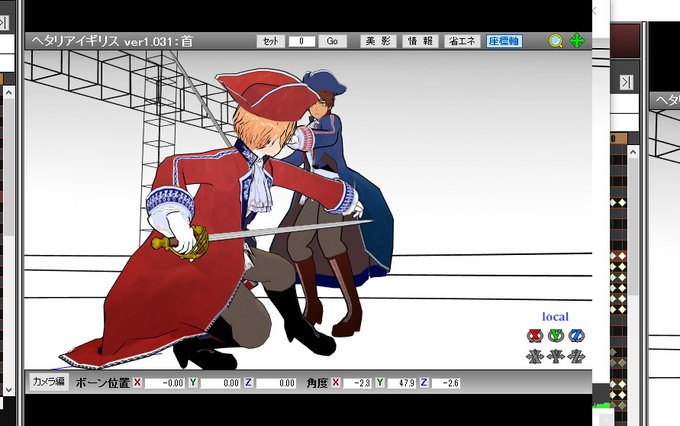Click the red X label beside ボーン位置
This screenshot has height=426, width=680.
click(137, 383)
